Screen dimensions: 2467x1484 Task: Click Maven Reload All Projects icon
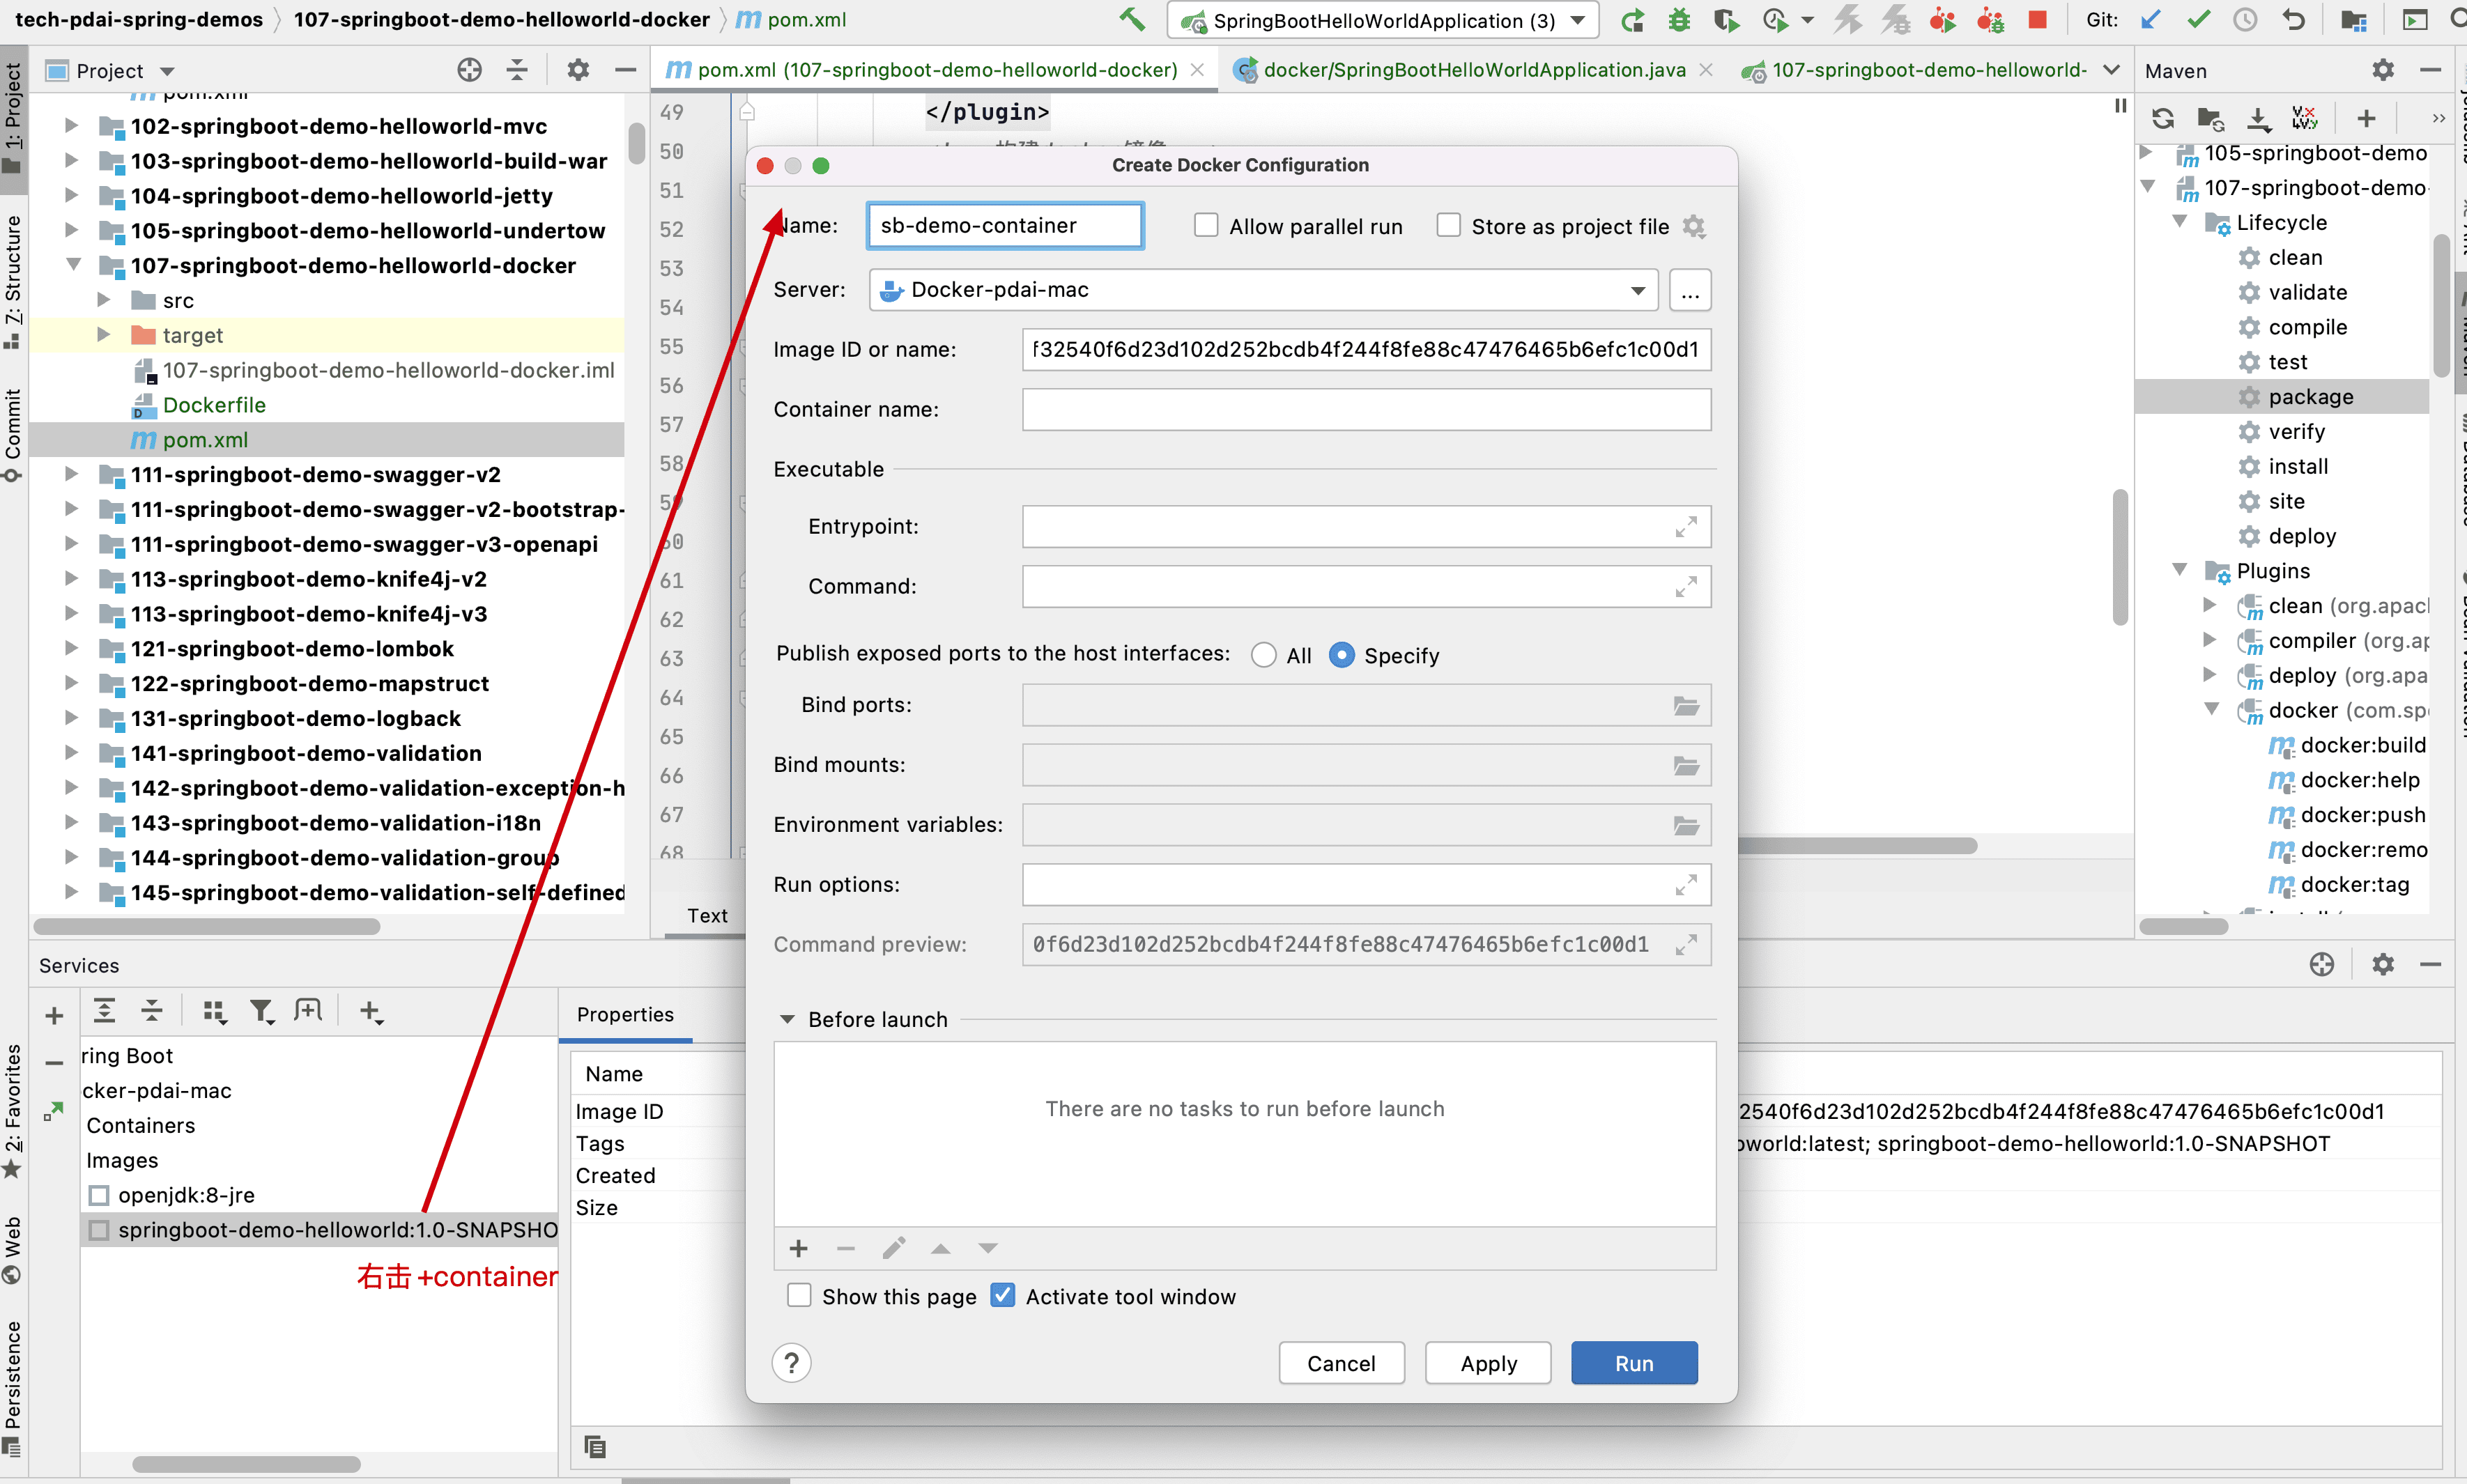tap(2163, 119)
